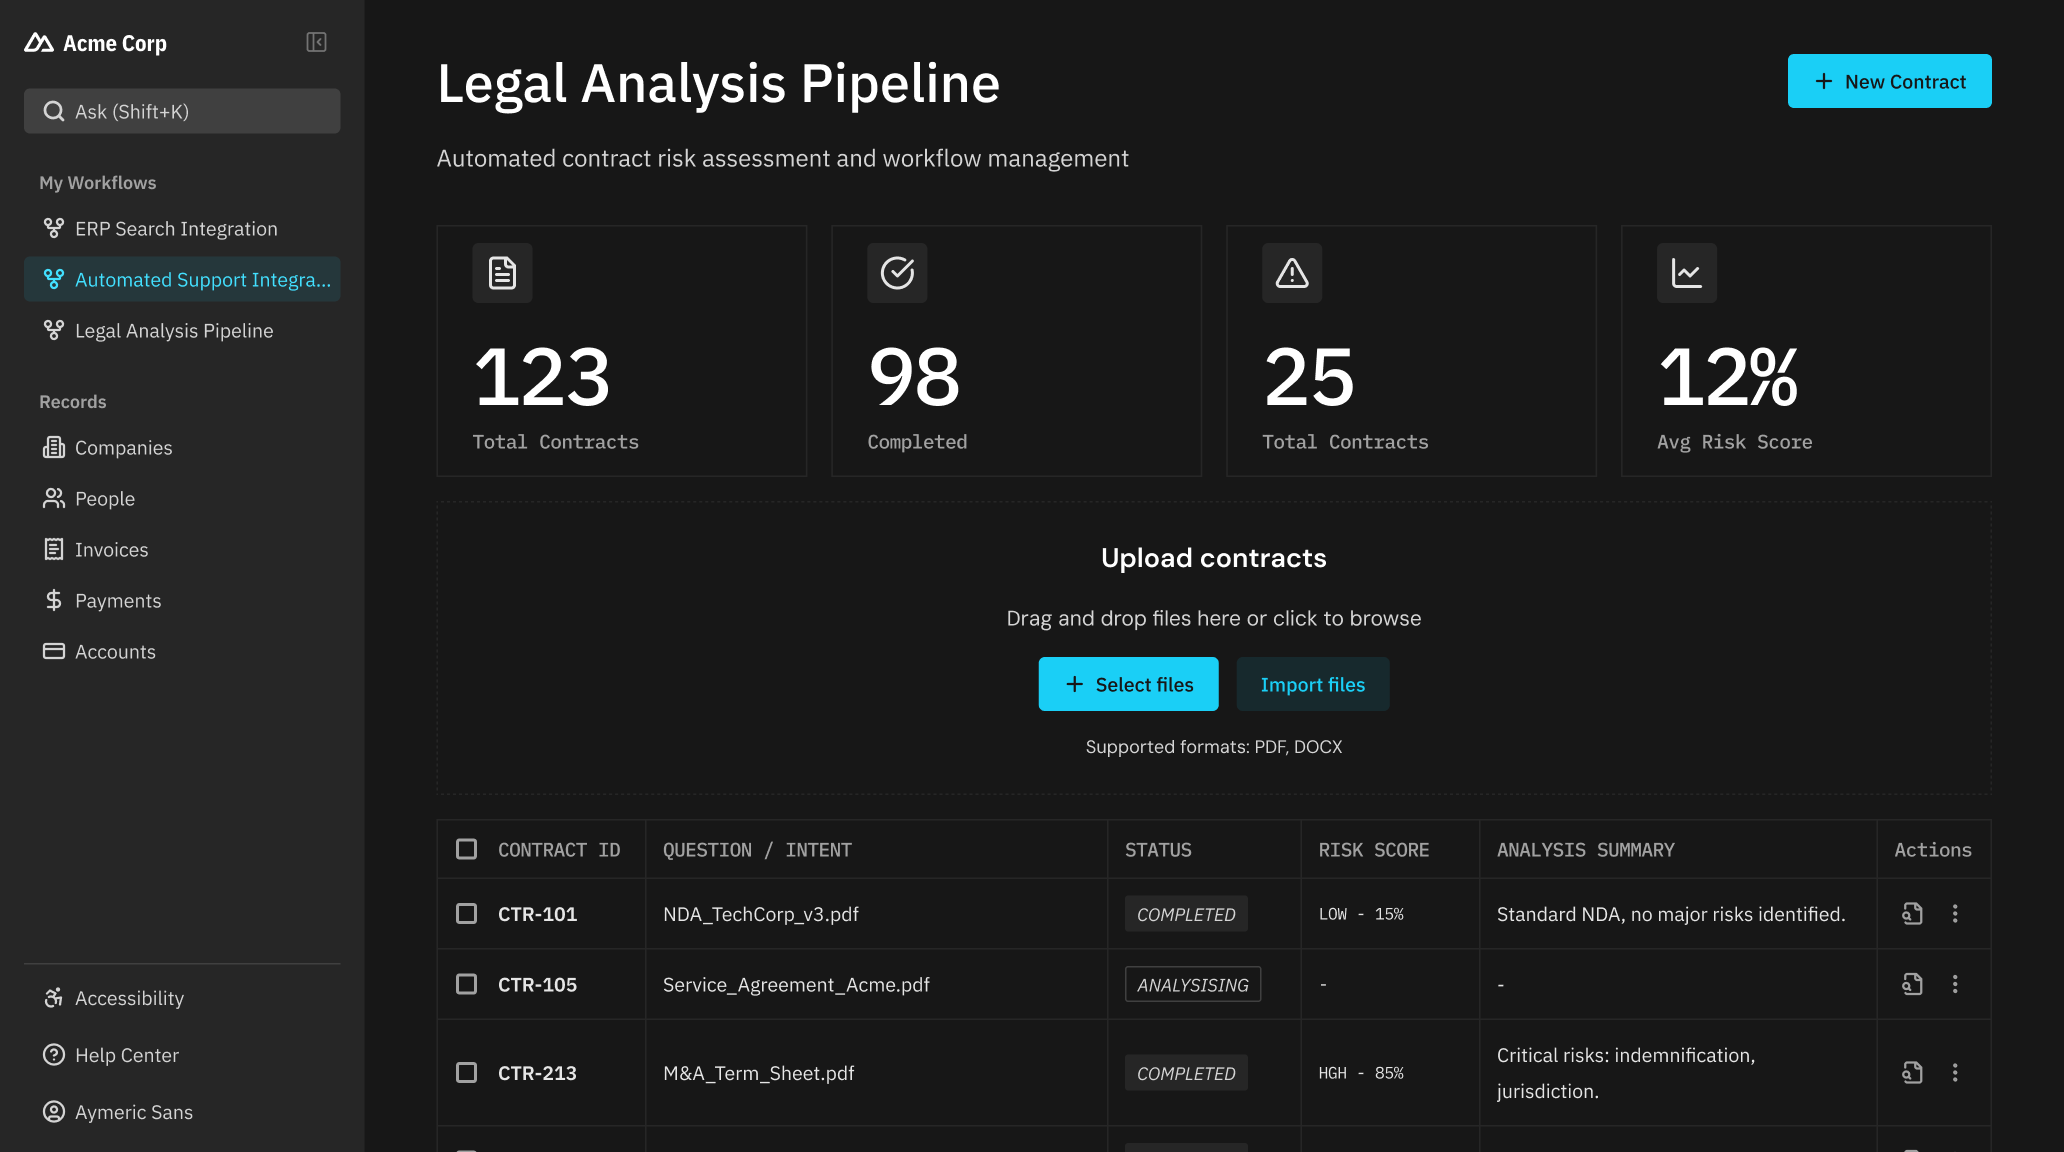Go to Invoices in the Records section
This screenshot has height=1152, width=2064.
[x=111, y=550]
